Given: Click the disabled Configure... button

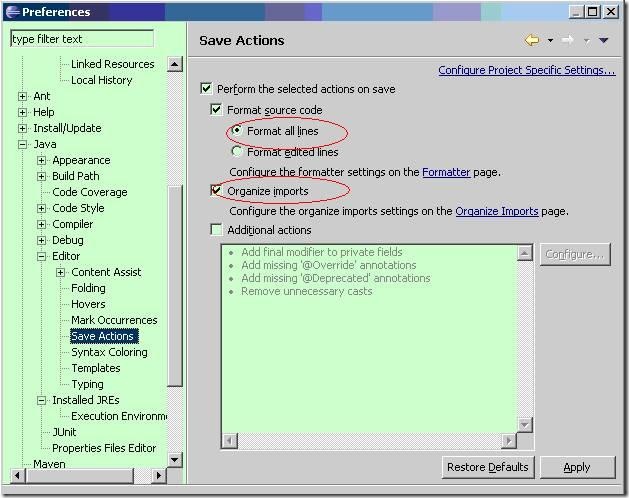Looking at the screenshot, I should coord(575,254).
